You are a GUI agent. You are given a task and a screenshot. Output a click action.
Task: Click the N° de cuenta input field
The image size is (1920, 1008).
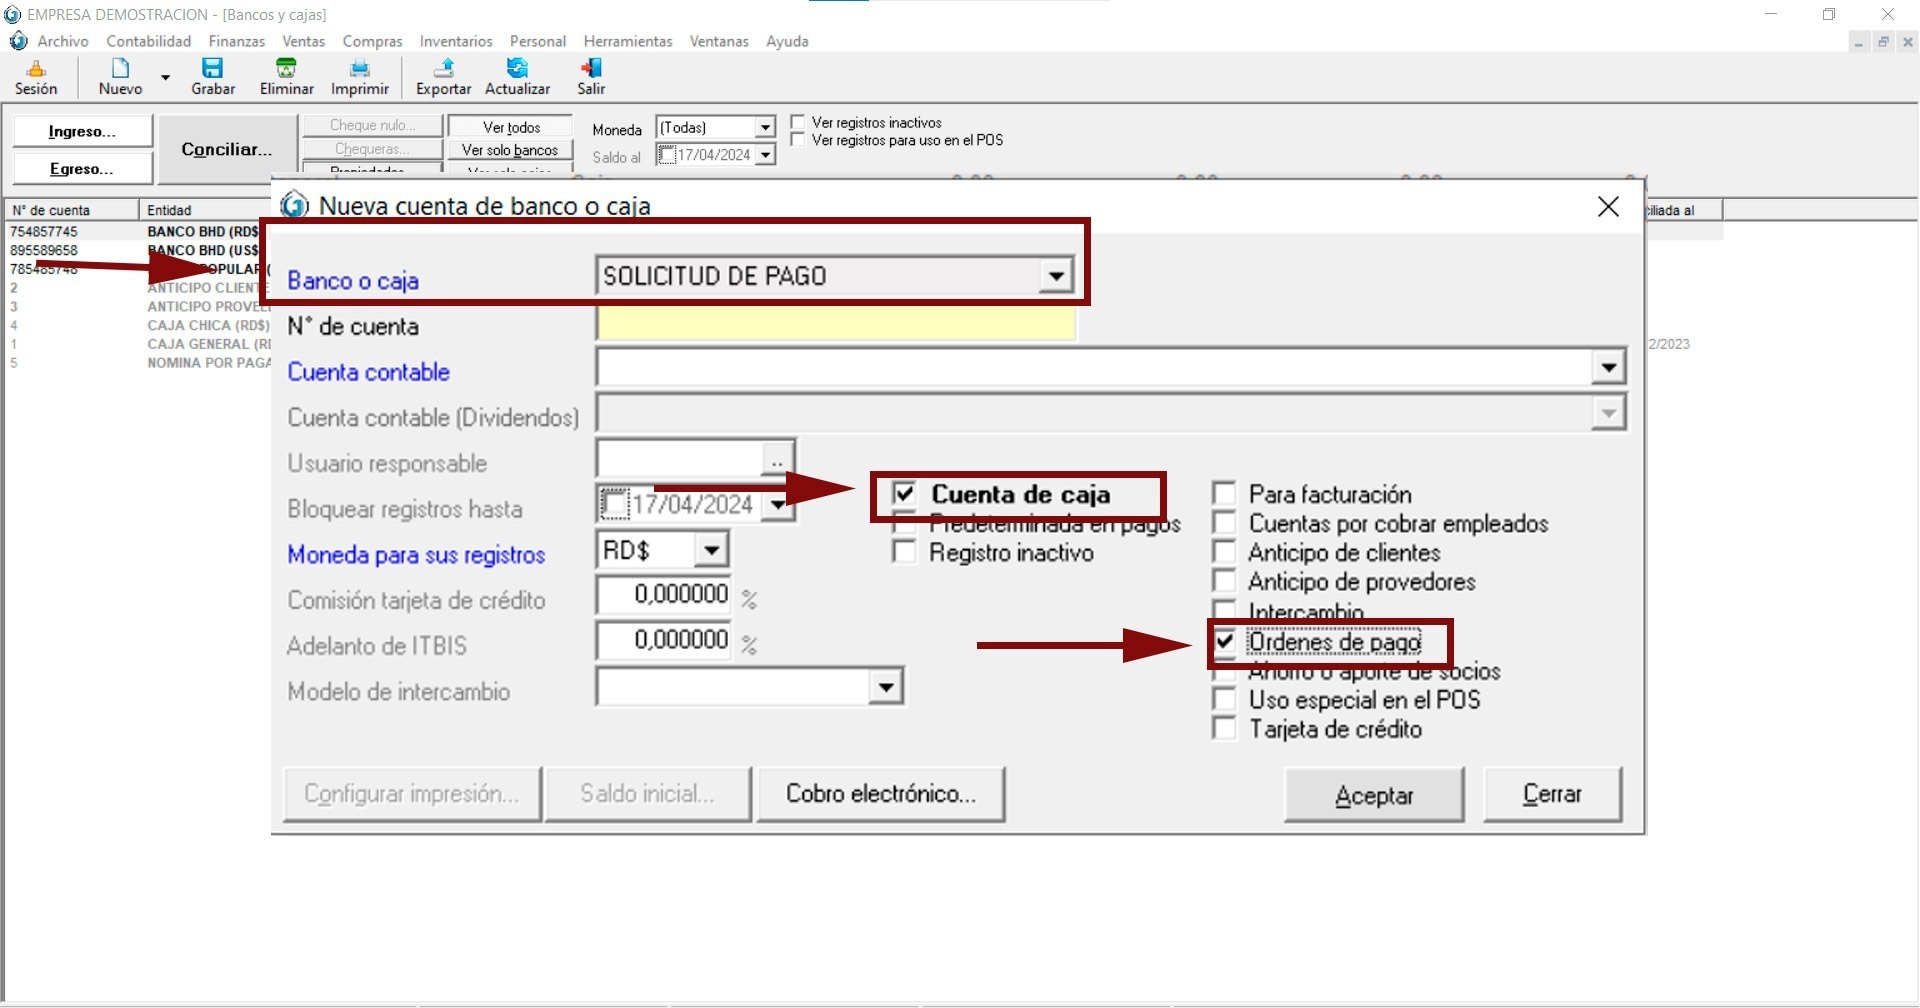835,324
